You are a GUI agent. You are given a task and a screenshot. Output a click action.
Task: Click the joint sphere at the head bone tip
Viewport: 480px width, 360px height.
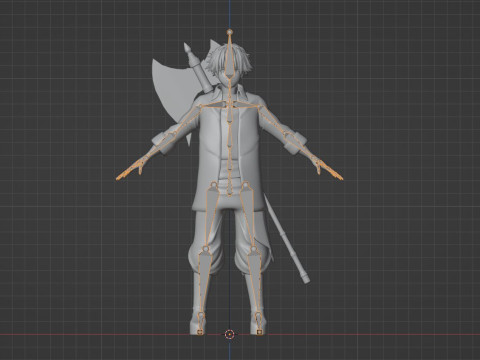coord(229,32)
